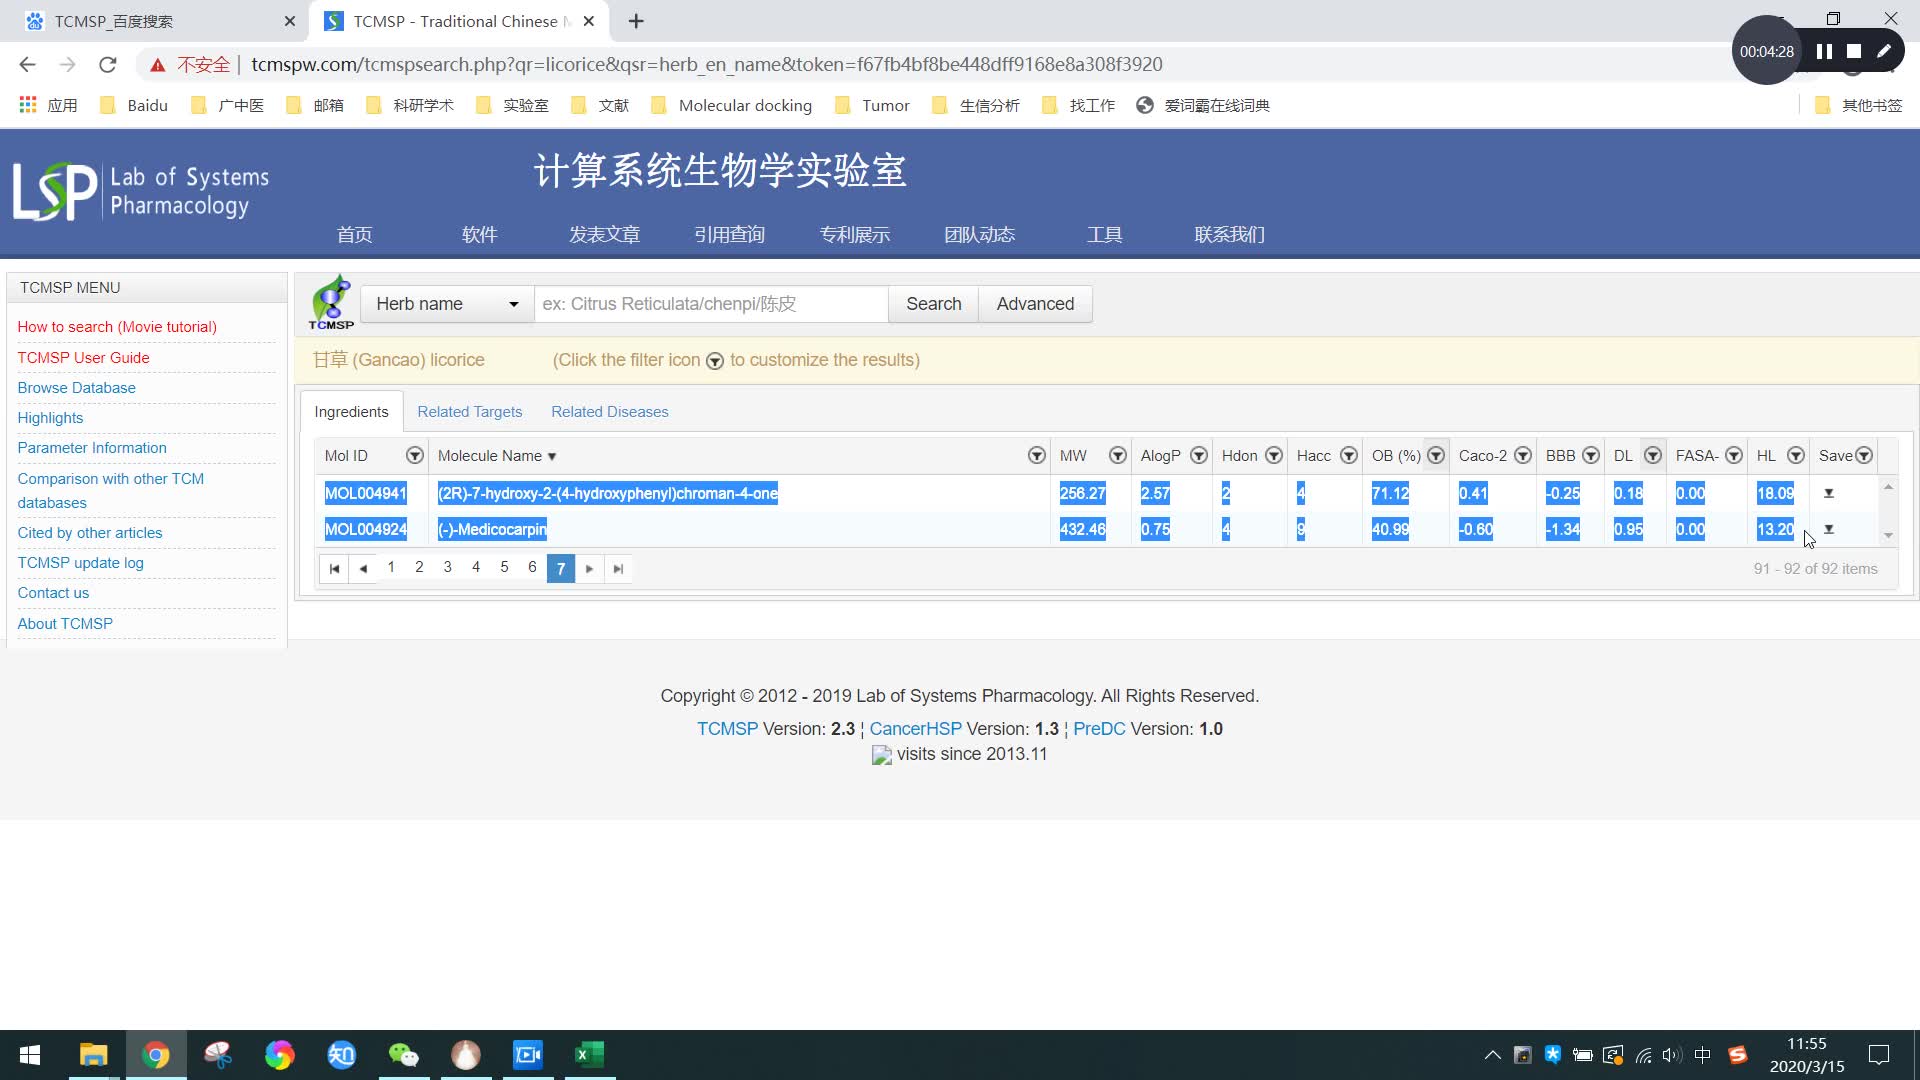Expand the Herb name search type dropdown
Image resolution: width=1920 pixels, height=1080 pixels.
tap(447, 304)
